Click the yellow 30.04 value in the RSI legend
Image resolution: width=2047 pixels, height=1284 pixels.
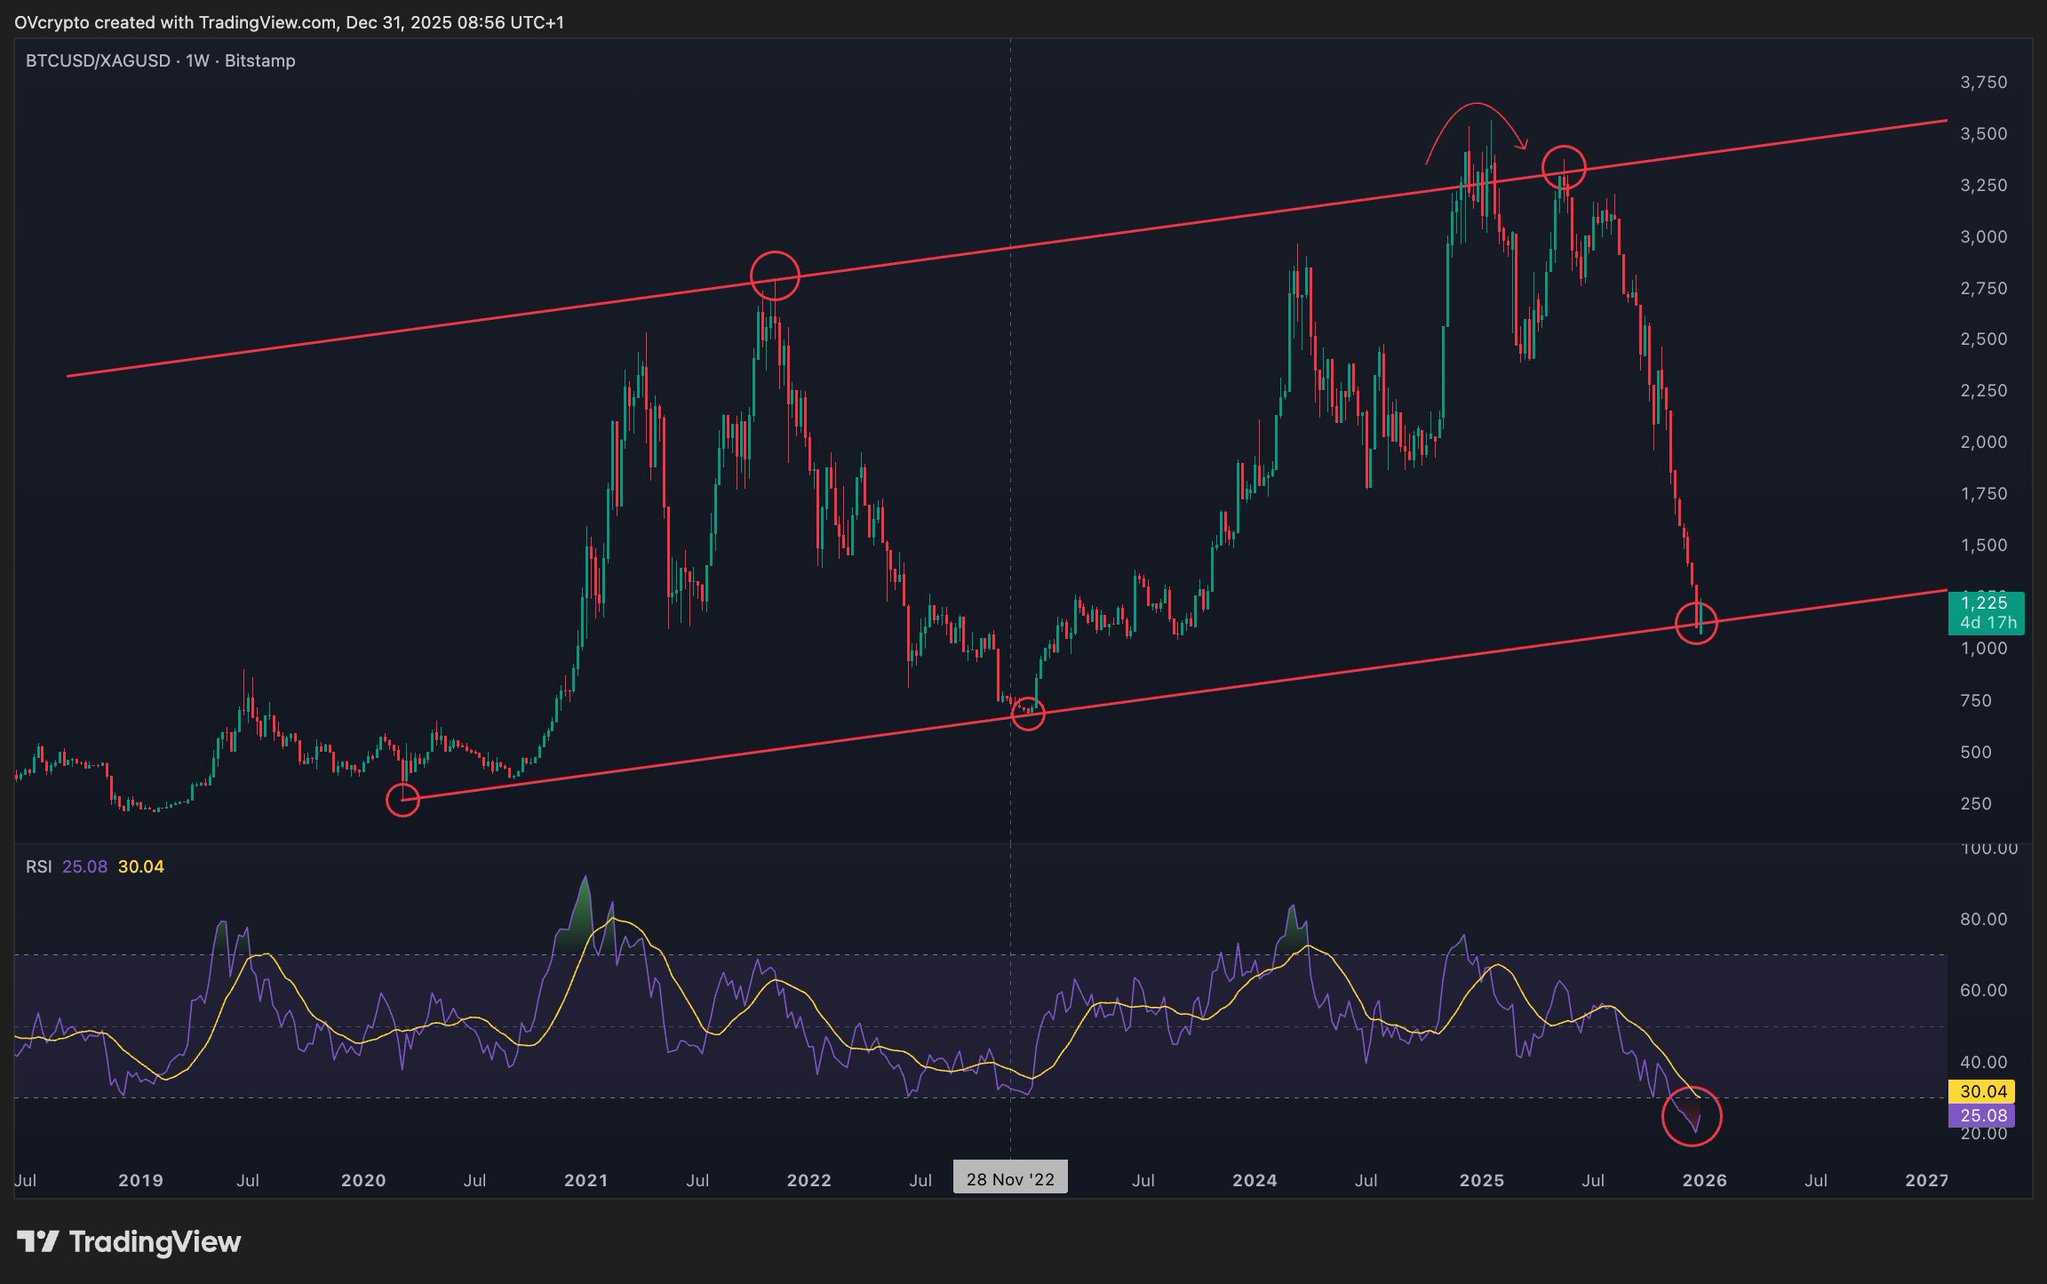(x=141, y=867)
